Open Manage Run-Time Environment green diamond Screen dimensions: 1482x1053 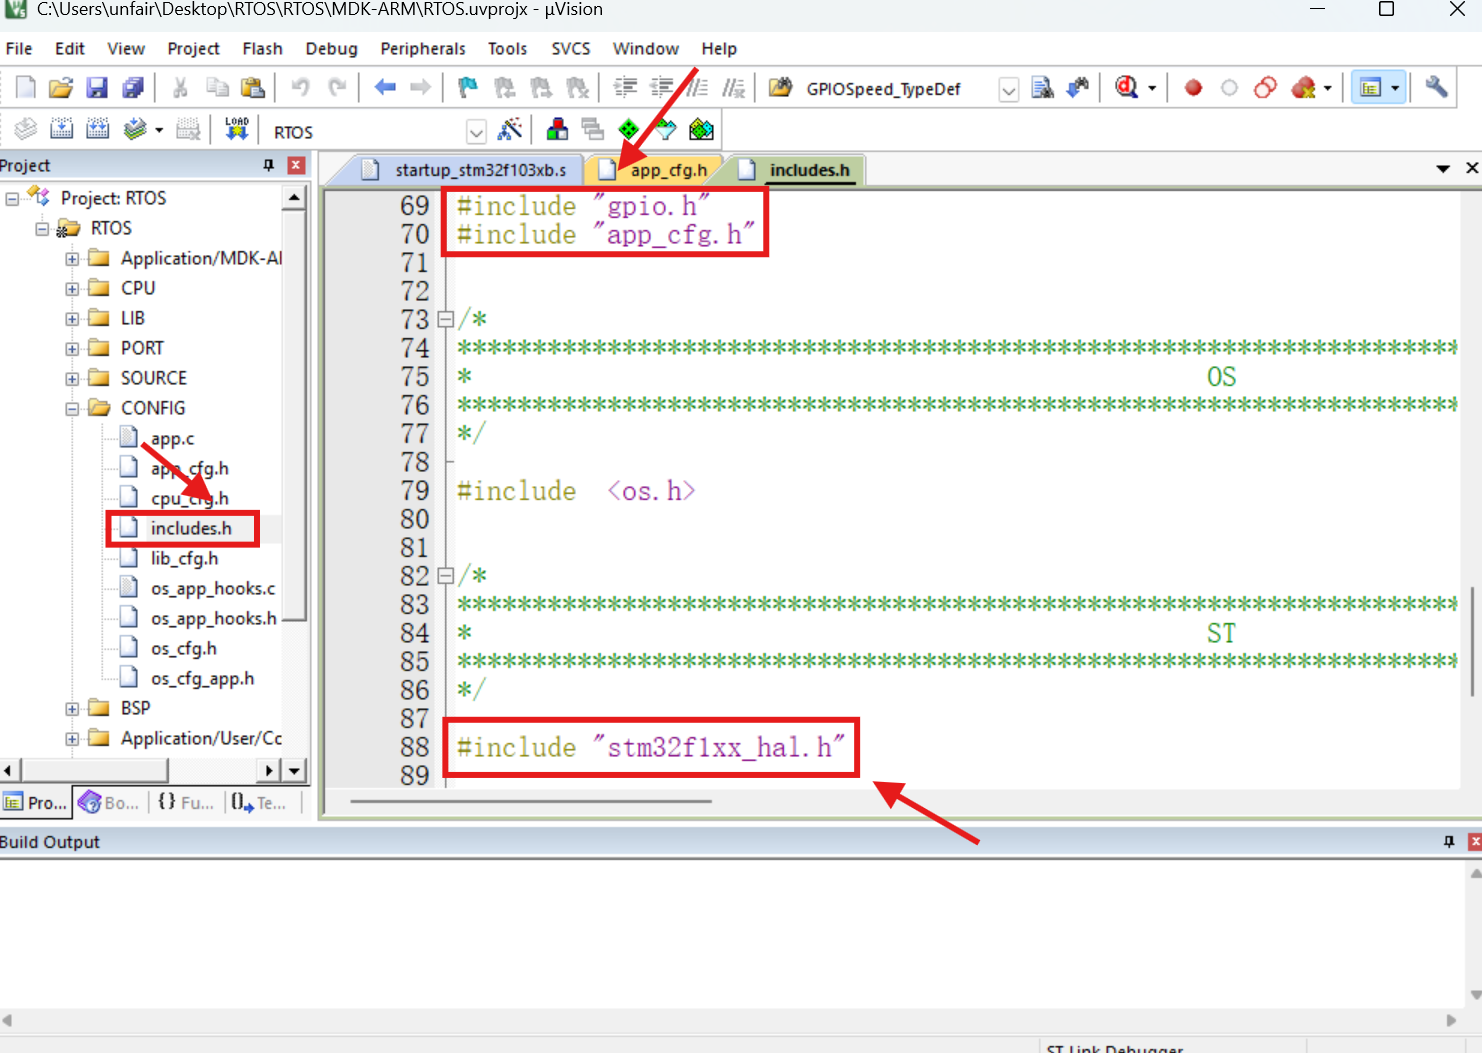tap(629, 130)
